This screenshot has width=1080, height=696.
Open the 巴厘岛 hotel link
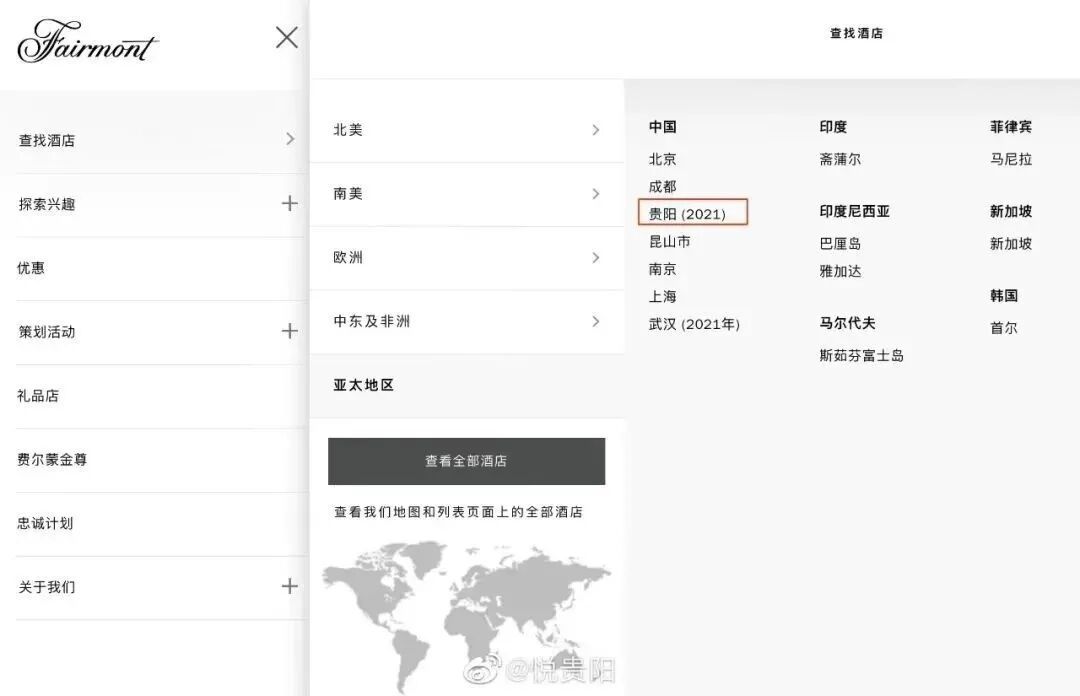[x=840, y=243]
